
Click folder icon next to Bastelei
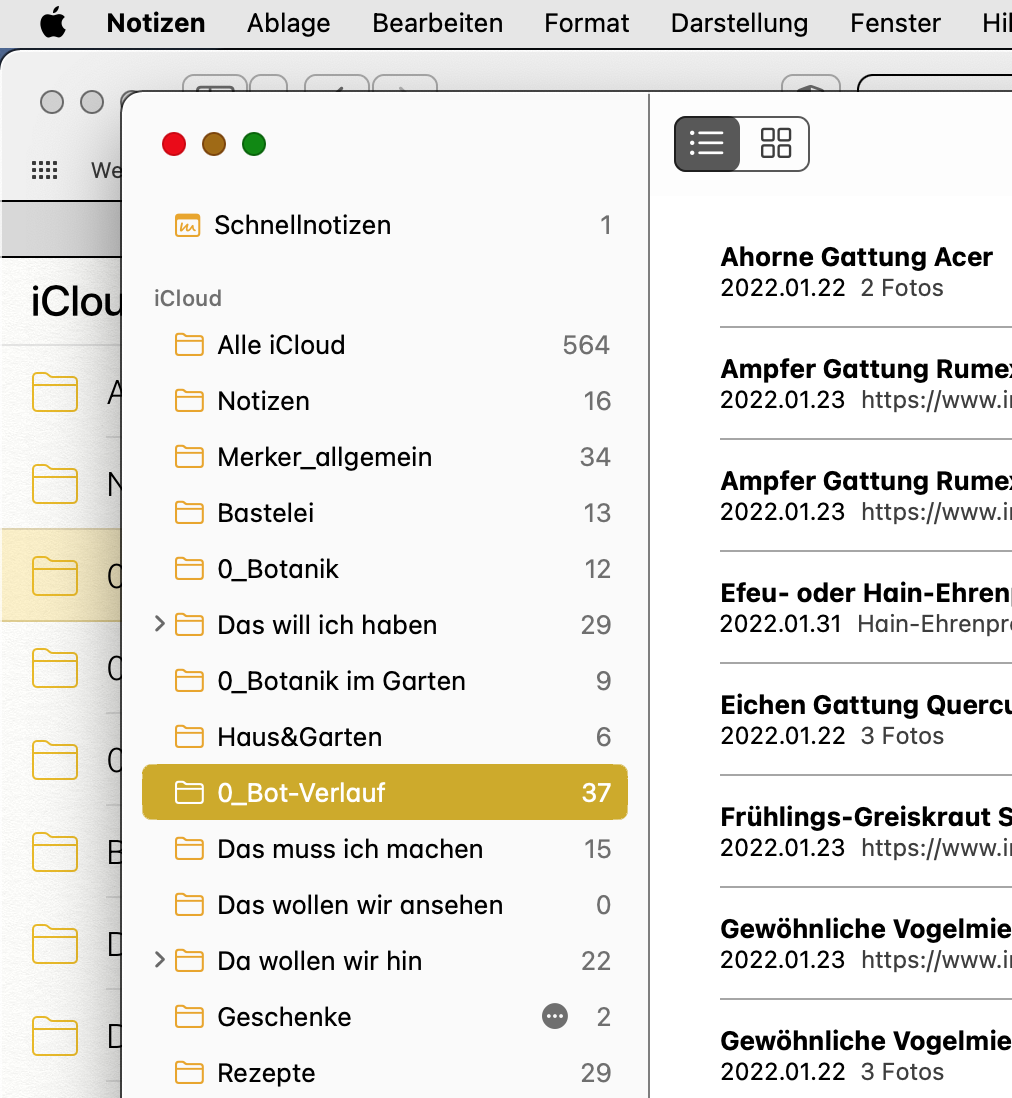[x=189, y=513]
